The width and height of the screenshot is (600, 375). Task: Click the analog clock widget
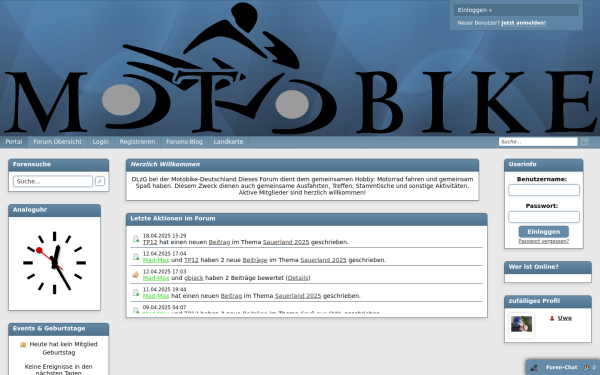coord(54,263)
